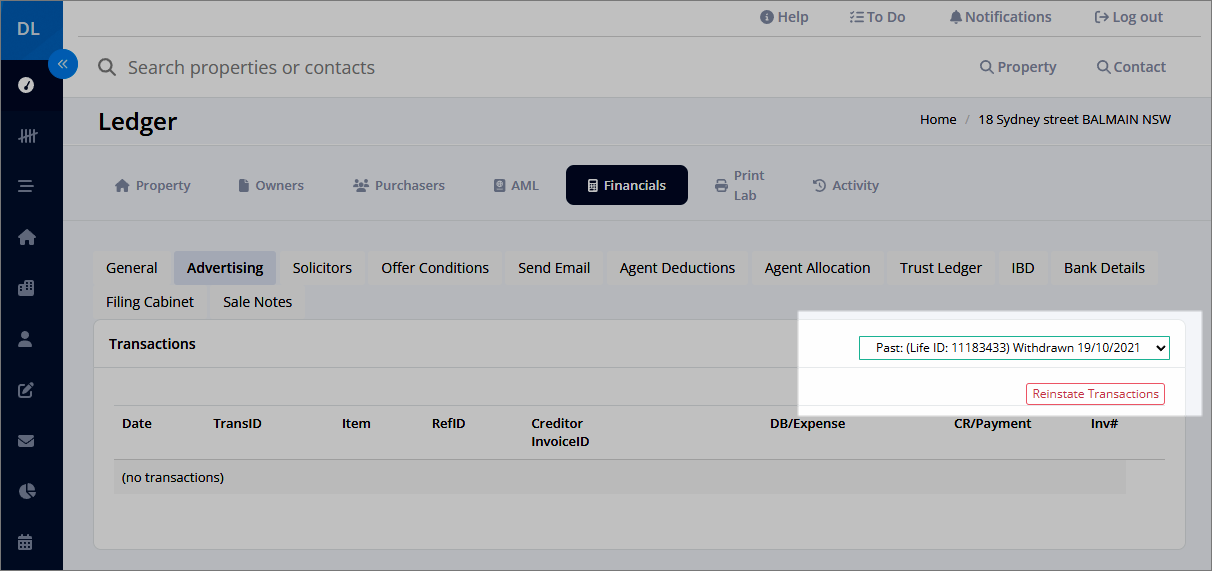Click Reinstate Transactions button
This screenshot has height=571, width=1212.
pyautogui.click(x=1095, y=394)
